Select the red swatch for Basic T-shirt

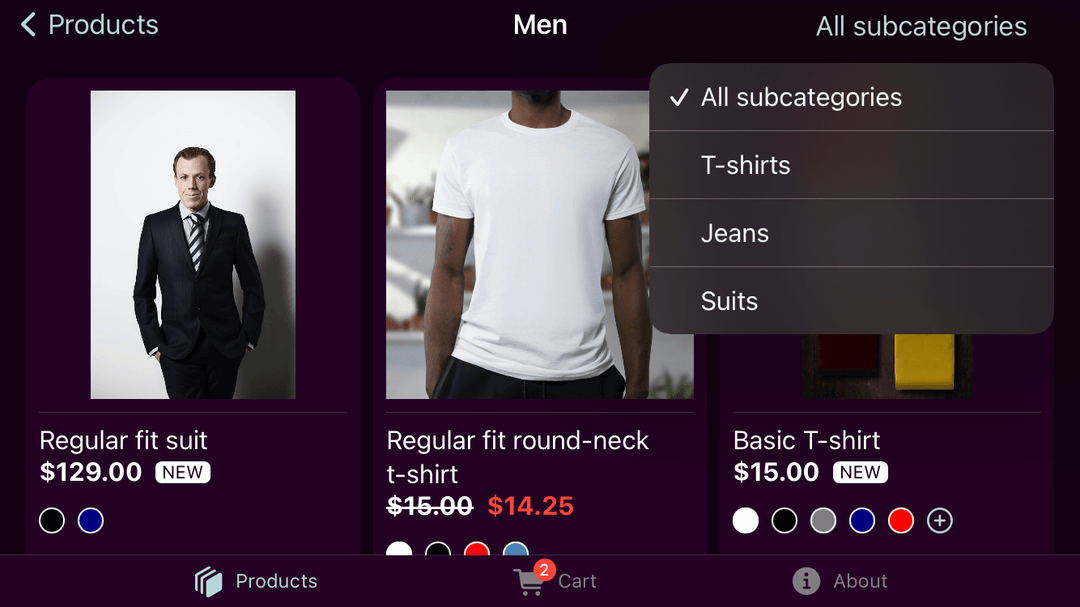pos(900,520)
